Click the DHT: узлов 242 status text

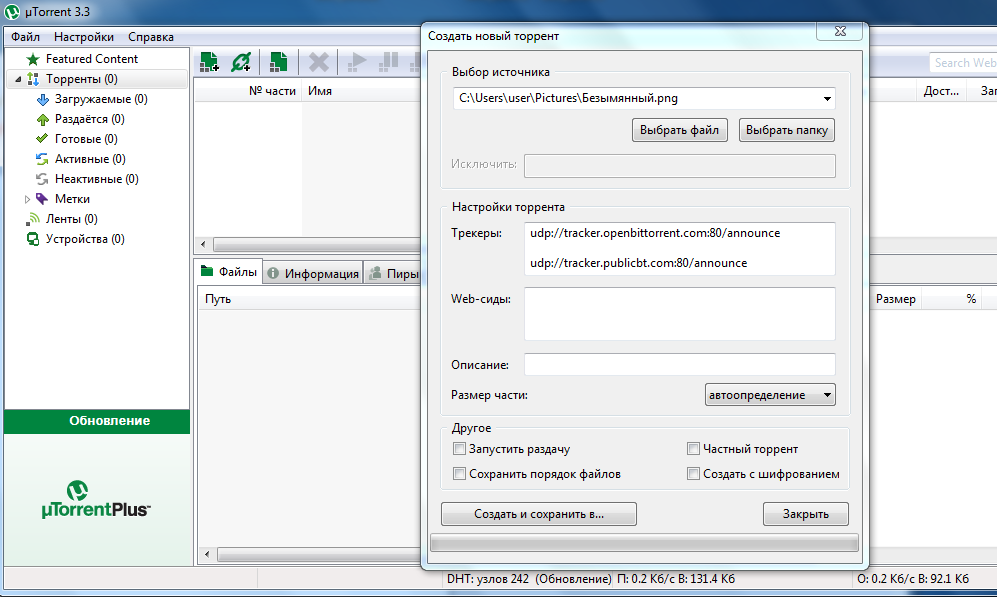(x=488, y=579)
